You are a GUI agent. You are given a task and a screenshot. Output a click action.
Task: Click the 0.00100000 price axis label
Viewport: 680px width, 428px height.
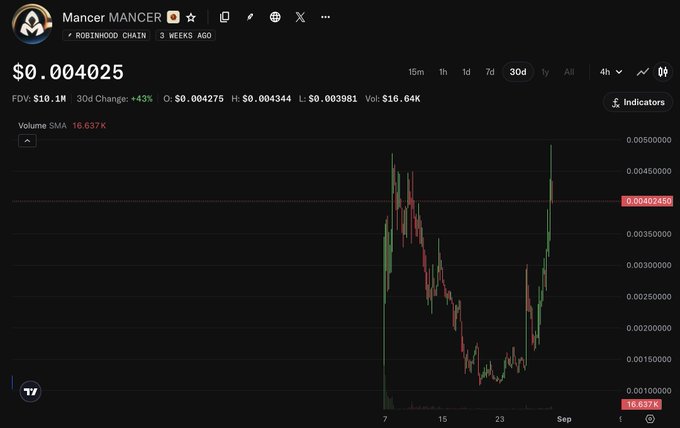pyautogui.click(x=649, y=391)
